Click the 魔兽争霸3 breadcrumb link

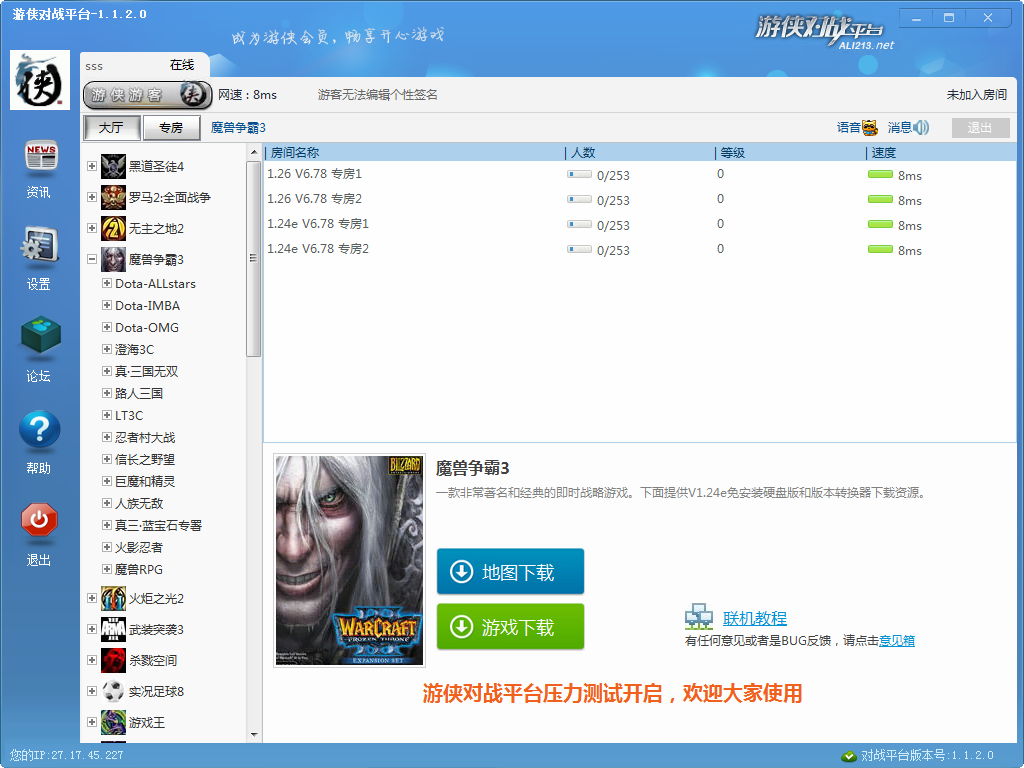pos(238,127)
